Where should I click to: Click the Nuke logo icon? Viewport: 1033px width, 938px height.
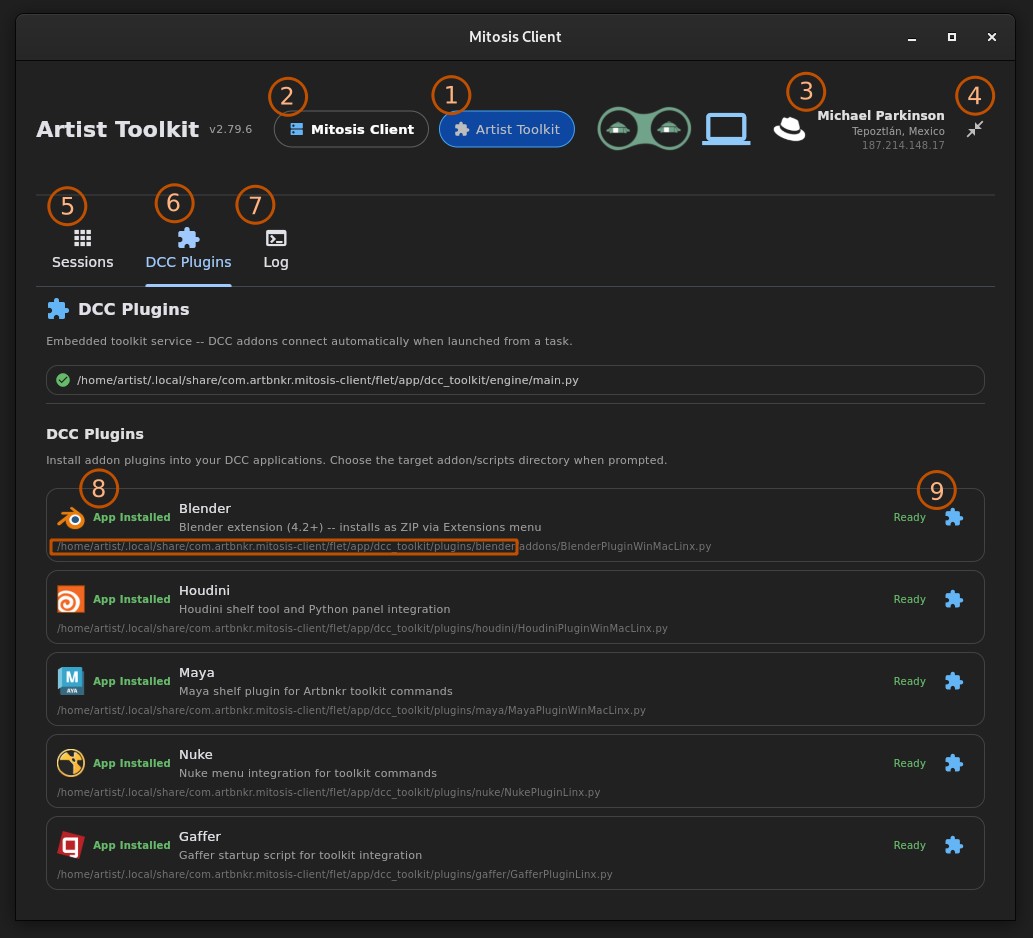pos(70,763)
